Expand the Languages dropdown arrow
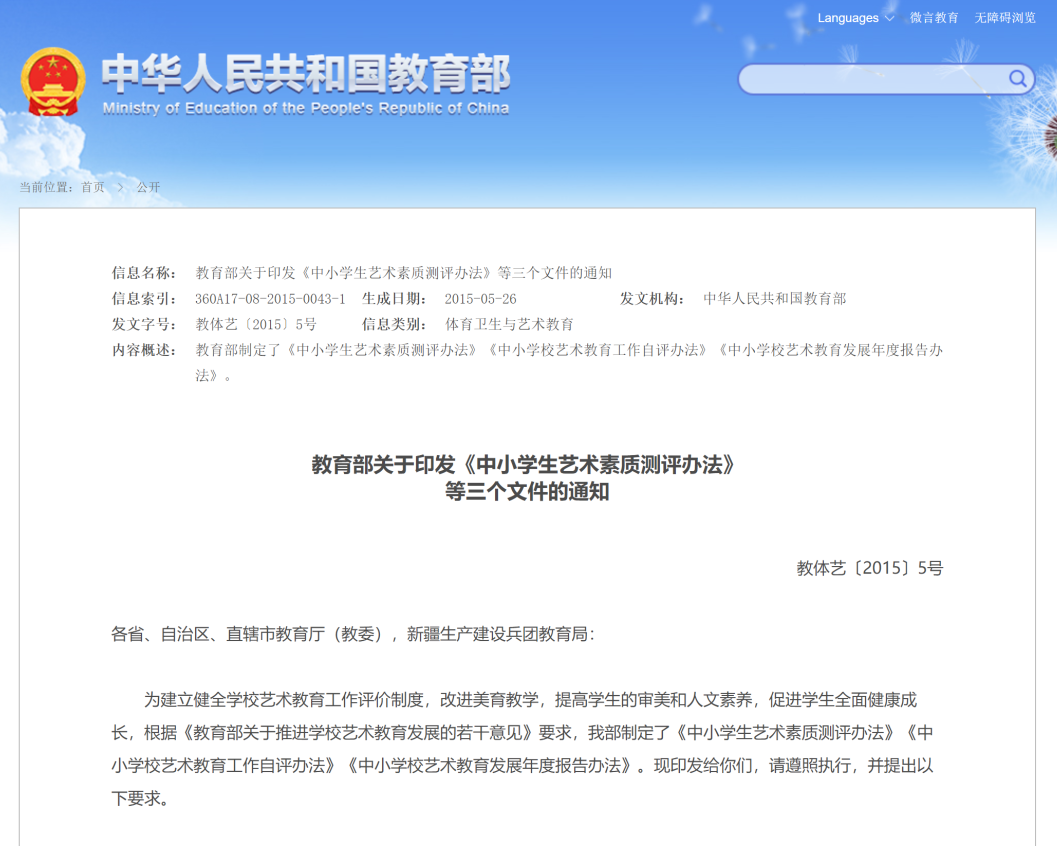This screenshot has height=846, width=1057. tap(889, 18)
